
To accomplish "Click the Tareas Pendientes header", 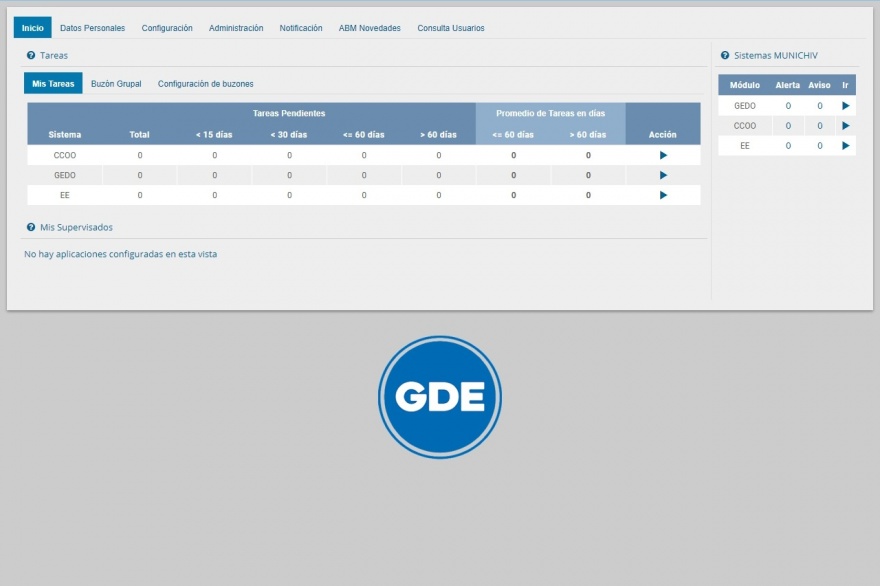I will (288, 113).
